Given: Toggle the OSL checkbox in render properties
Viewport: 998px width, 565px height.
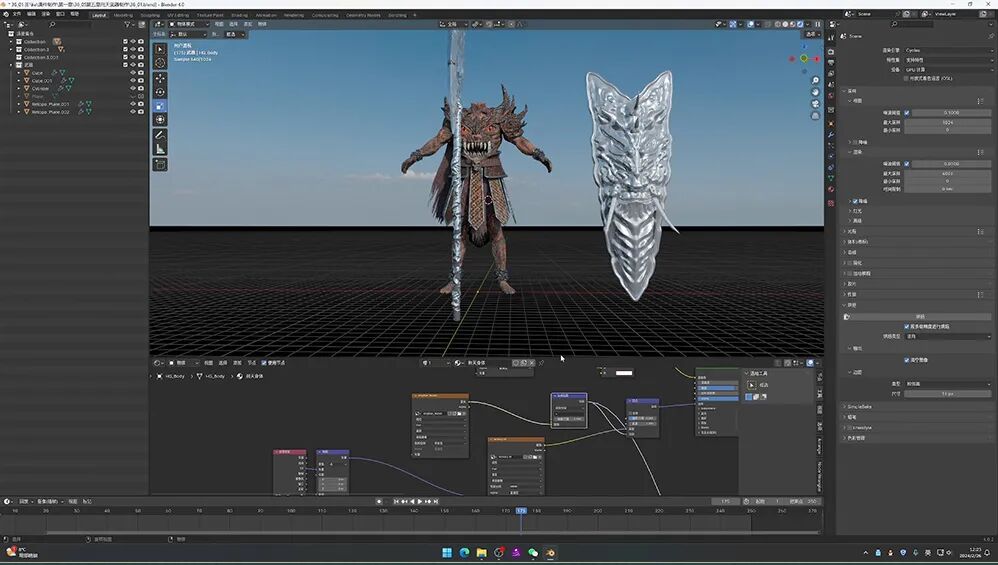Looking at the screenshot, I should 907,77.
